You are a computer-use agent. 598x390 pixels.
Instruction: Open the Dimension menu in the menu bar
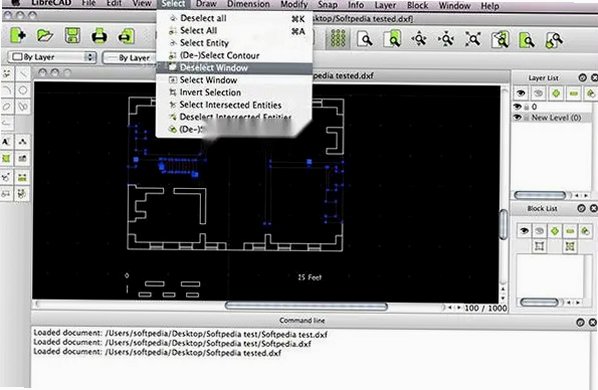[248, 5]
